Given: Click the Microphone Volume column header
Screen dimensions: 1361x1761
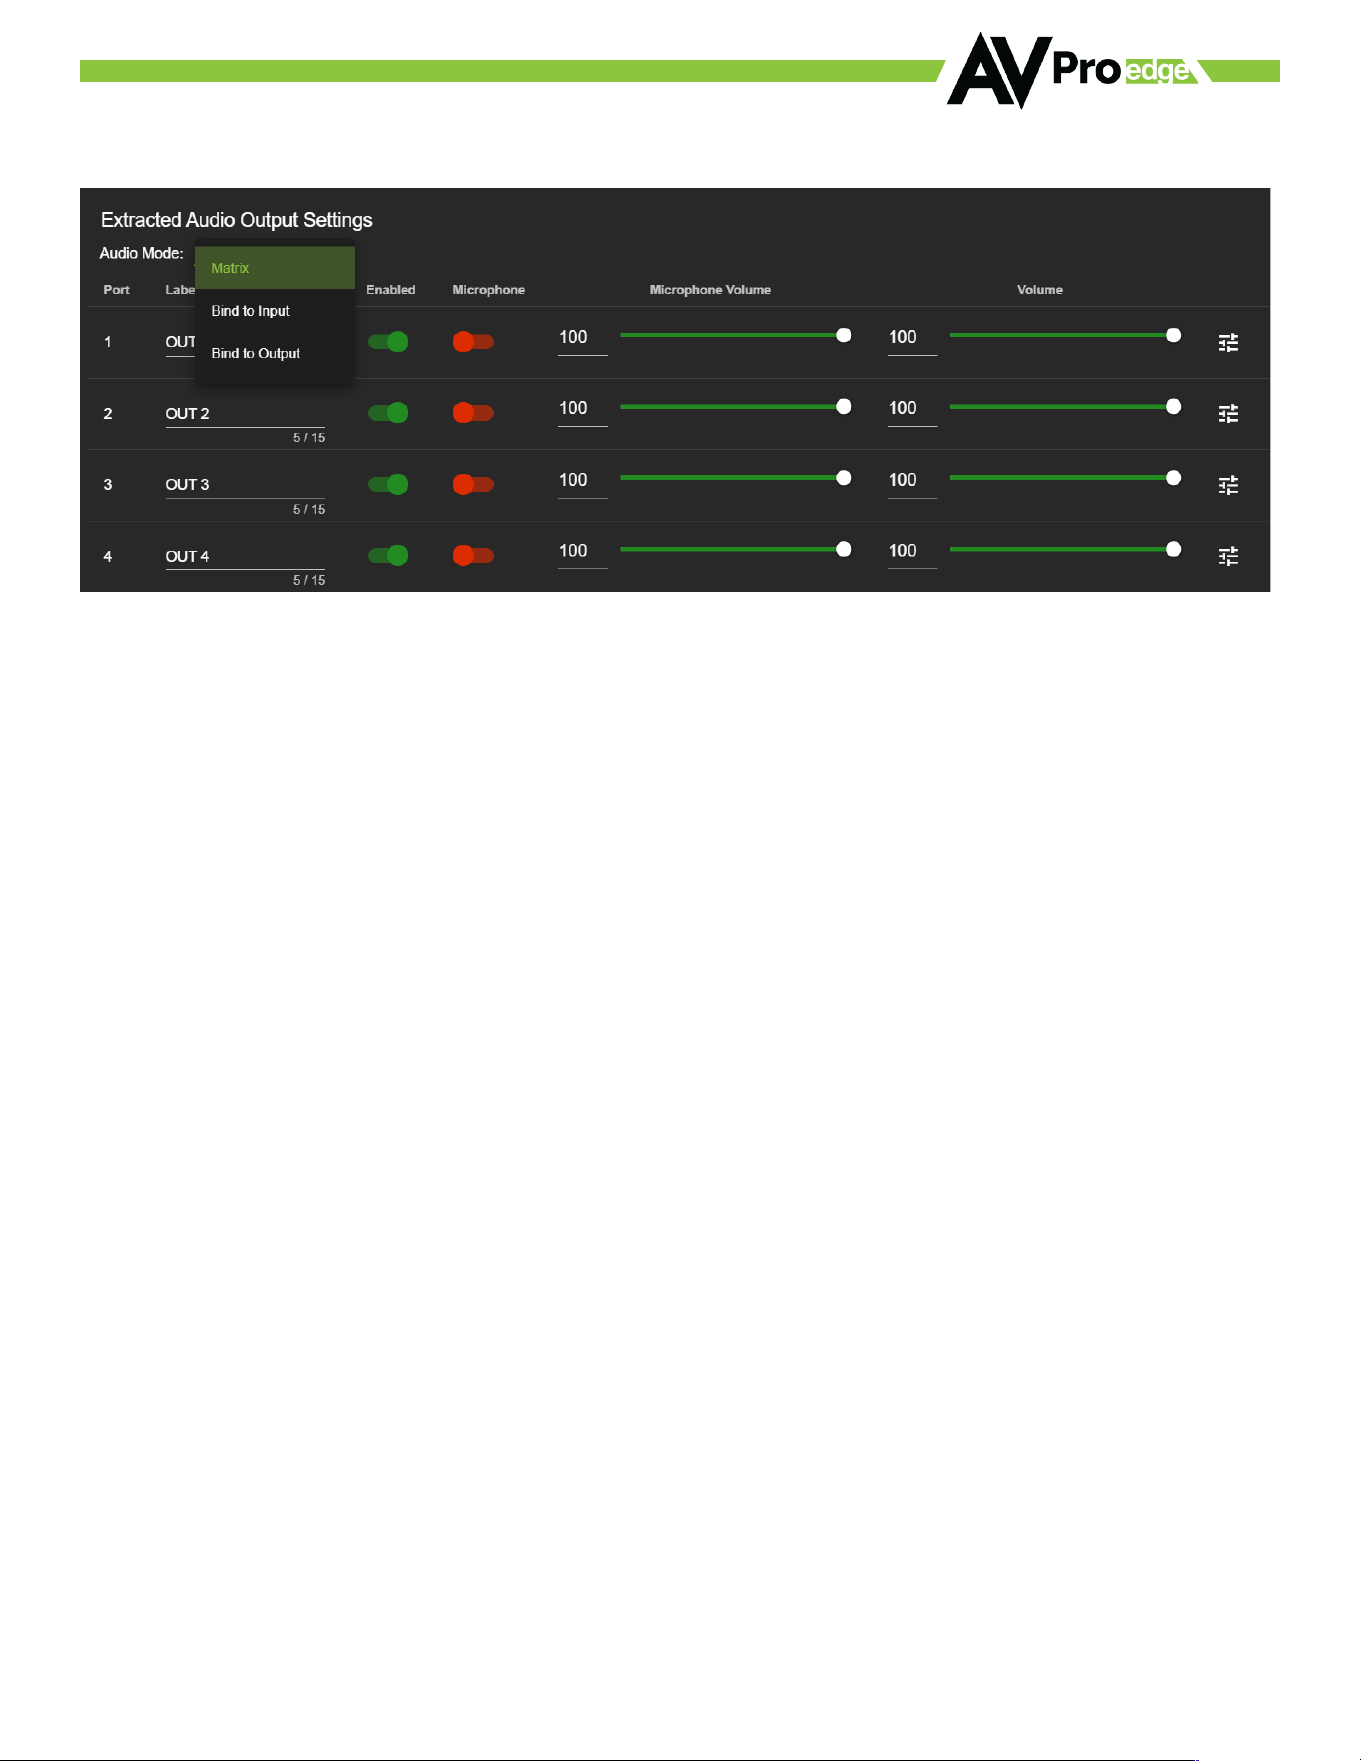Looking at the screenshot, I should [x=710, y=290].
